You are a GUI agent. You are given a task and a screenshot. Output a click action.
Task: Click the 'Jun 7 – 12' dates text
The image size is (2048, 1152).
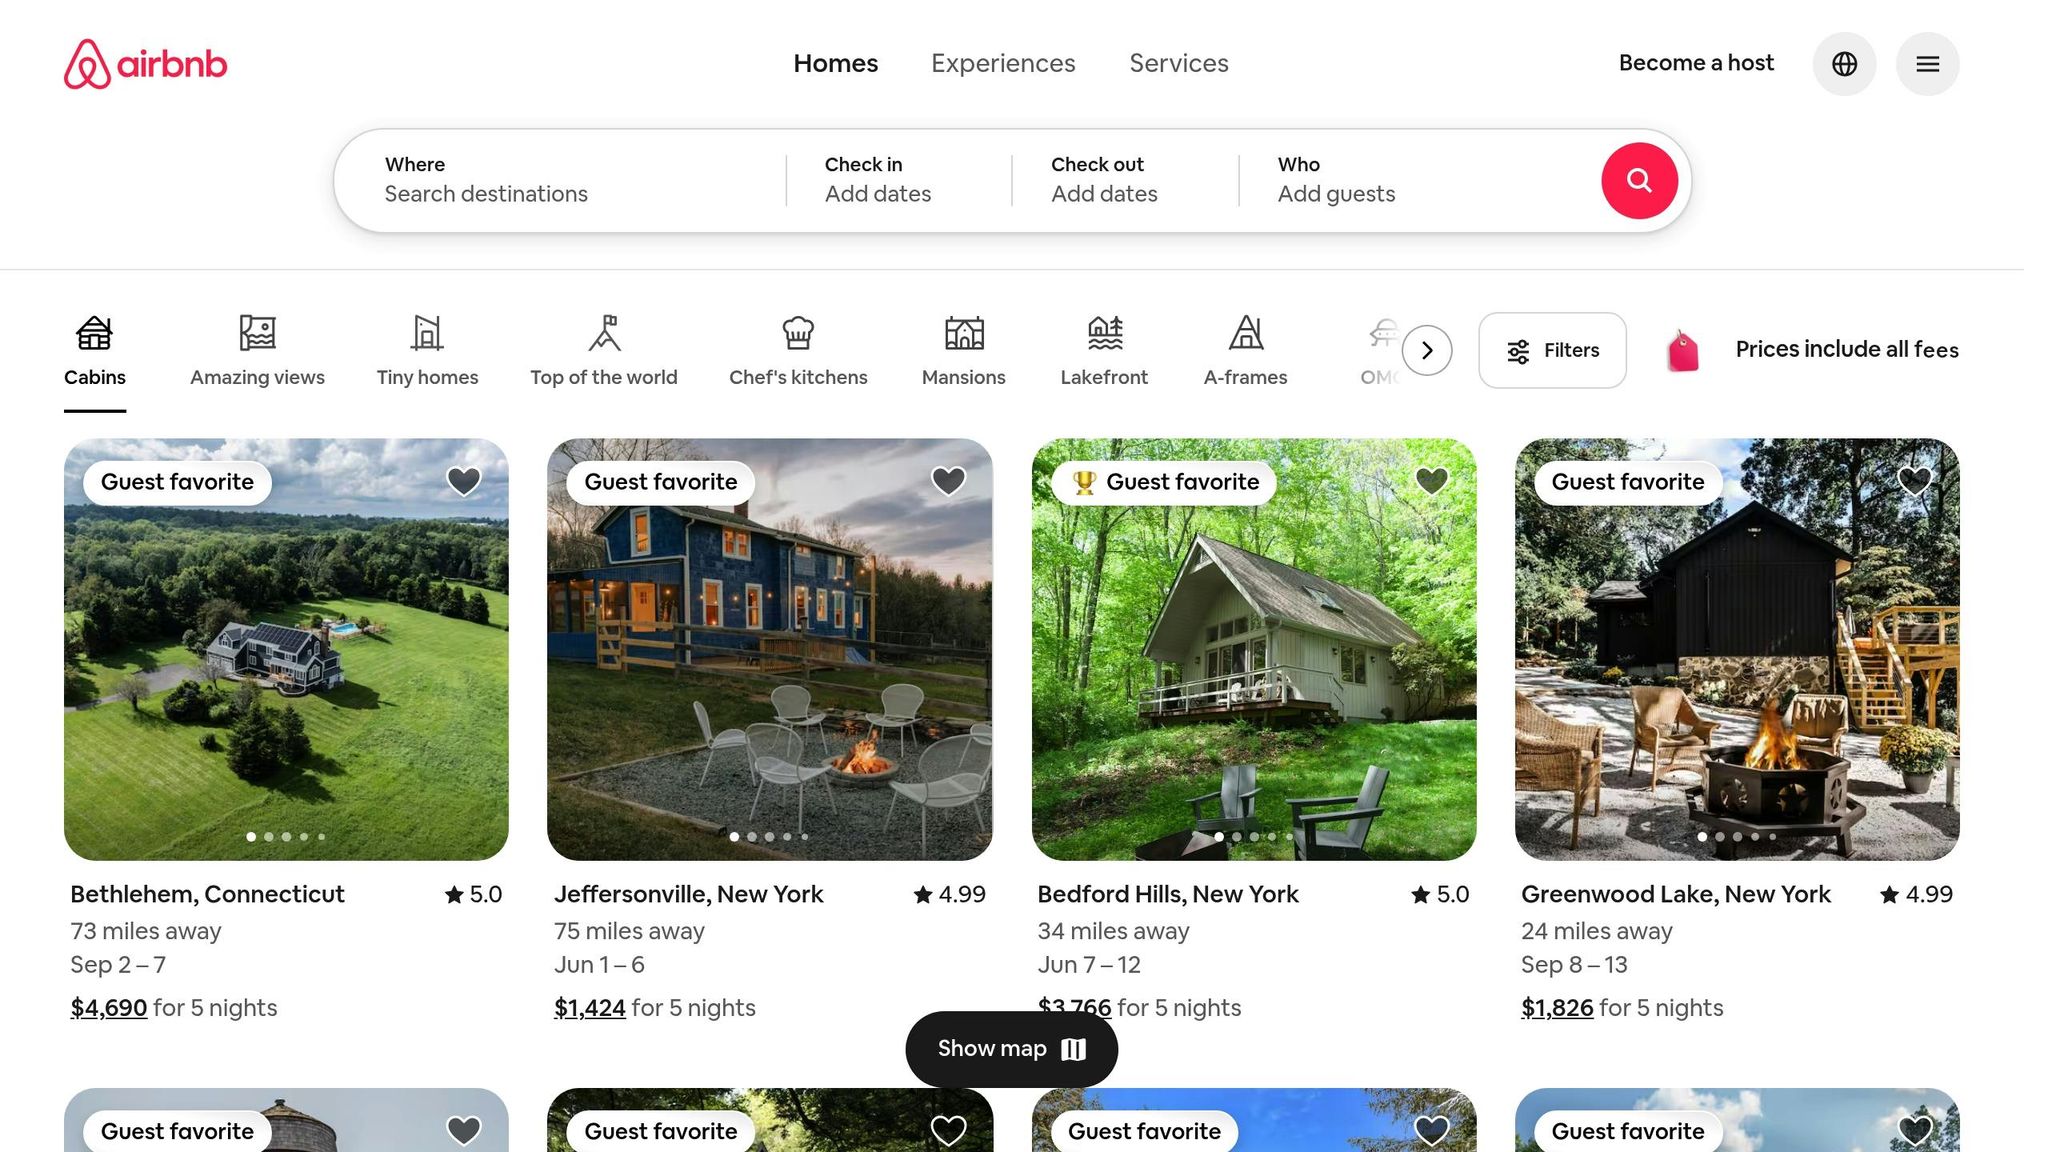pos(1089,965)
